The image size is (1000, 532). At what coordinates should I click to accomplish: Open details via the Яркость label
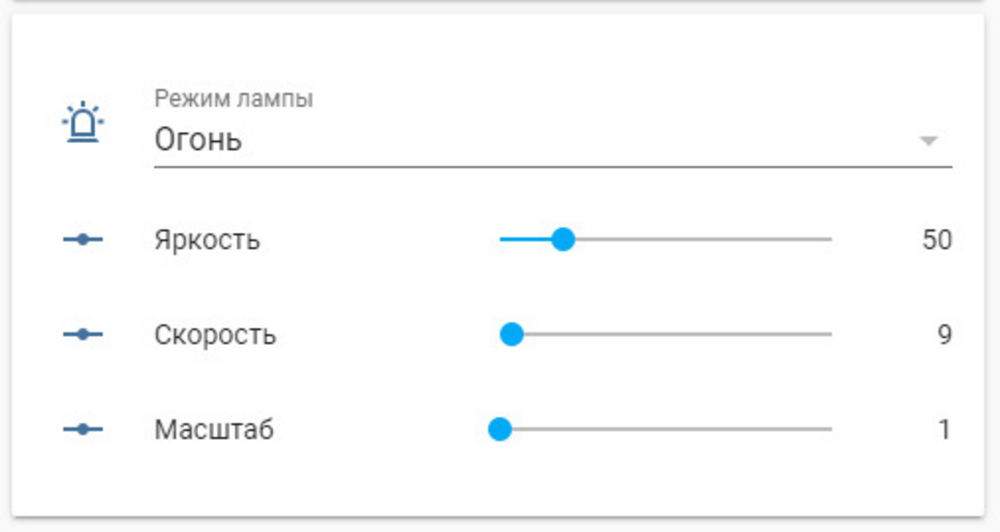click(207, 240)
